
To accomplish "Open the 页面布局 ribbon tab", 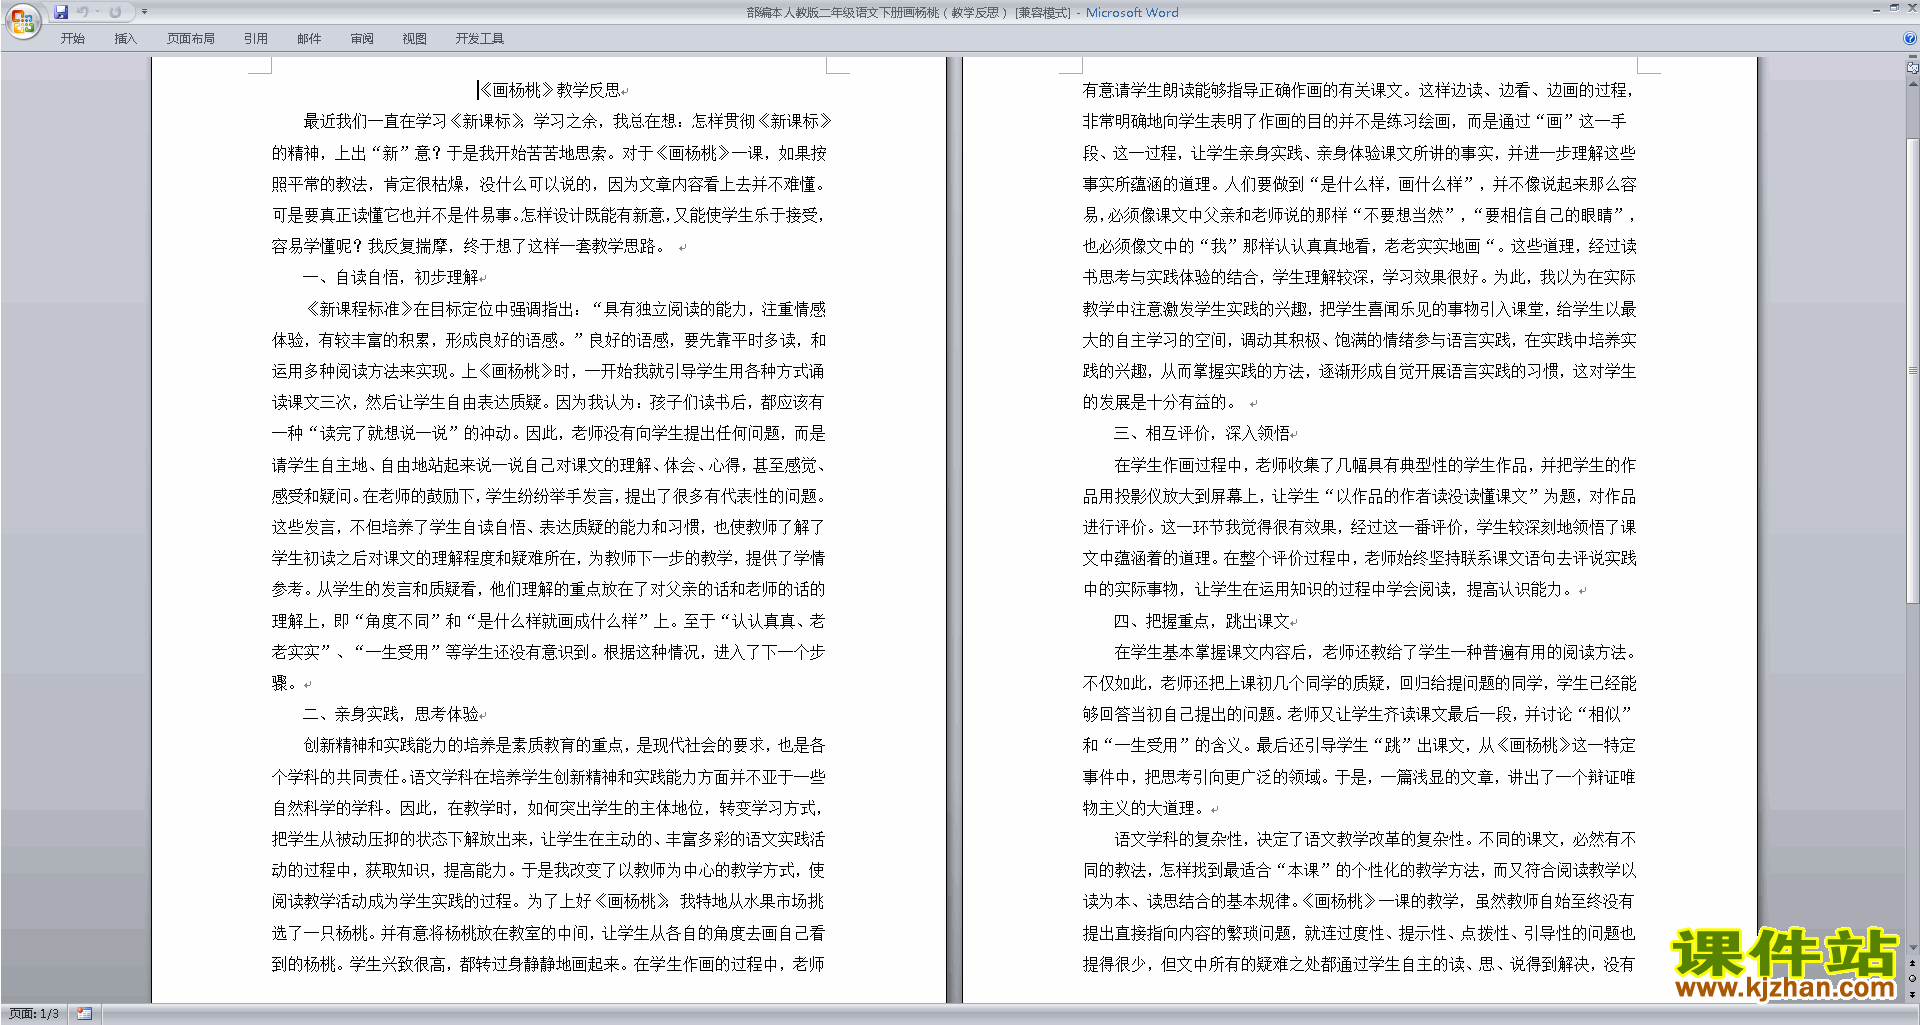I will [x=191, y=38].
